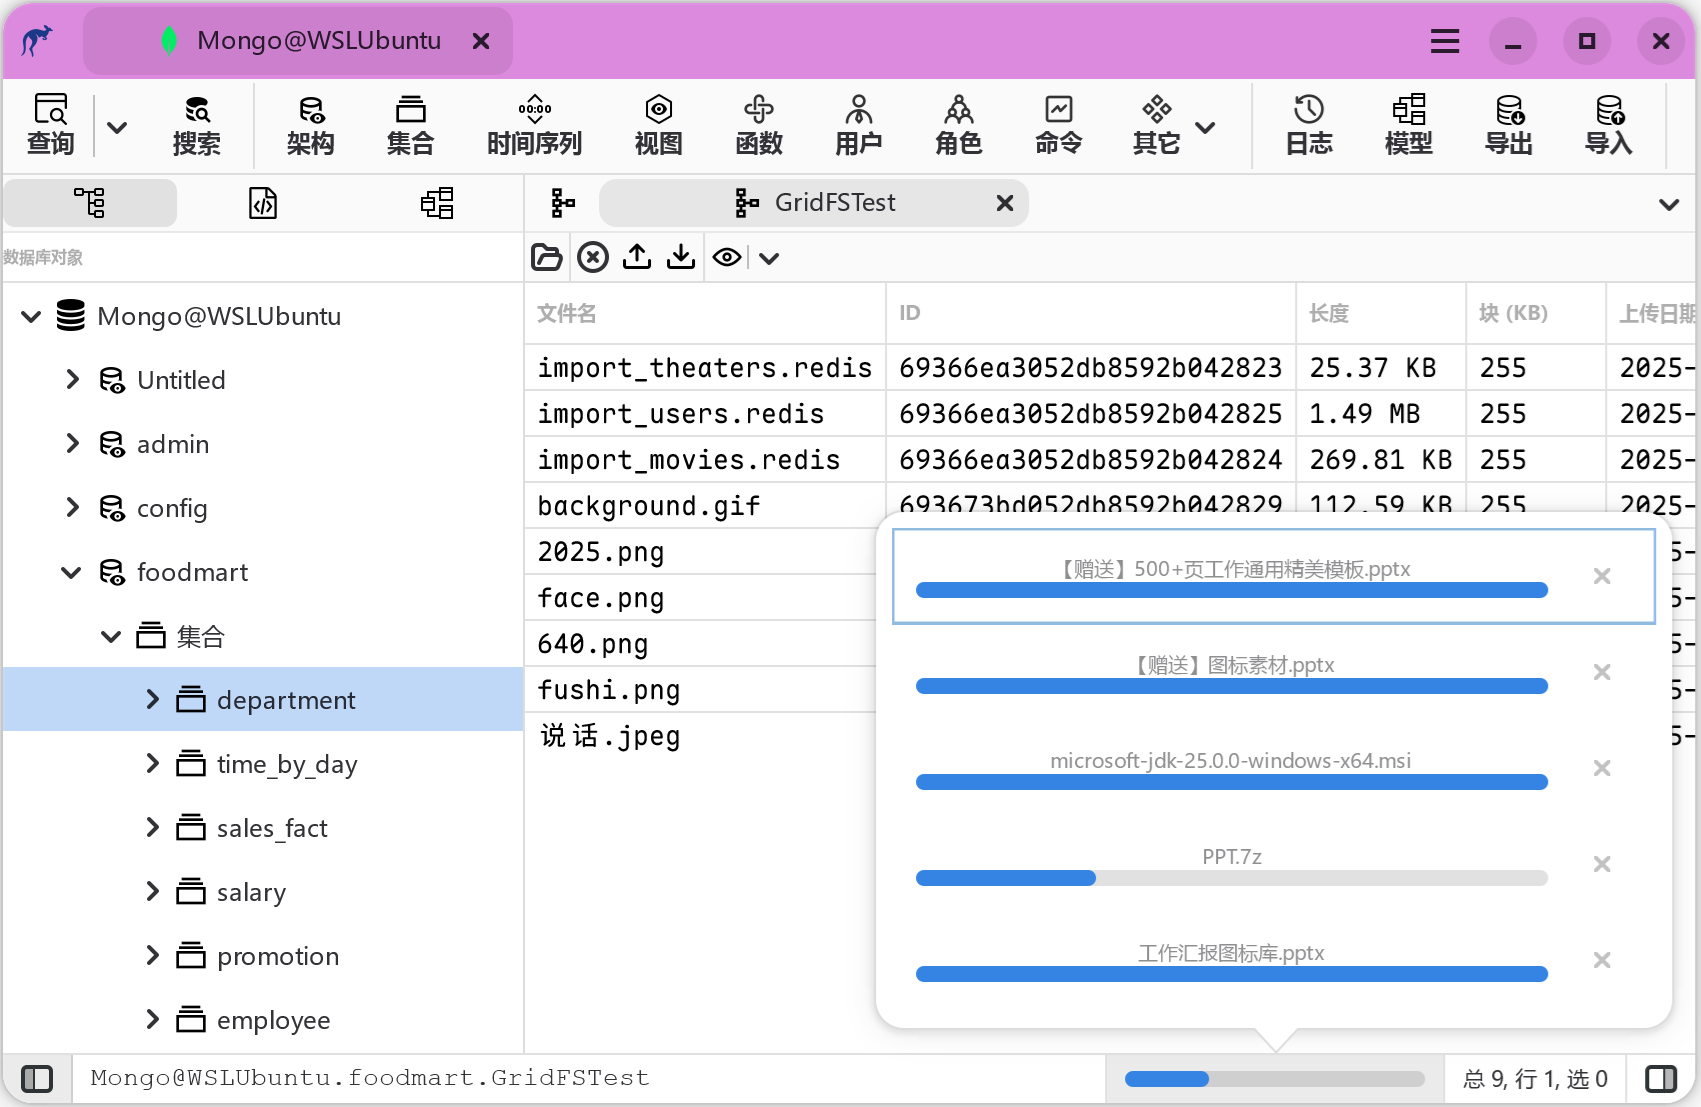Switch to the GridFSTest tab
1701x1107 pixels.
click(x=833, y=202)
